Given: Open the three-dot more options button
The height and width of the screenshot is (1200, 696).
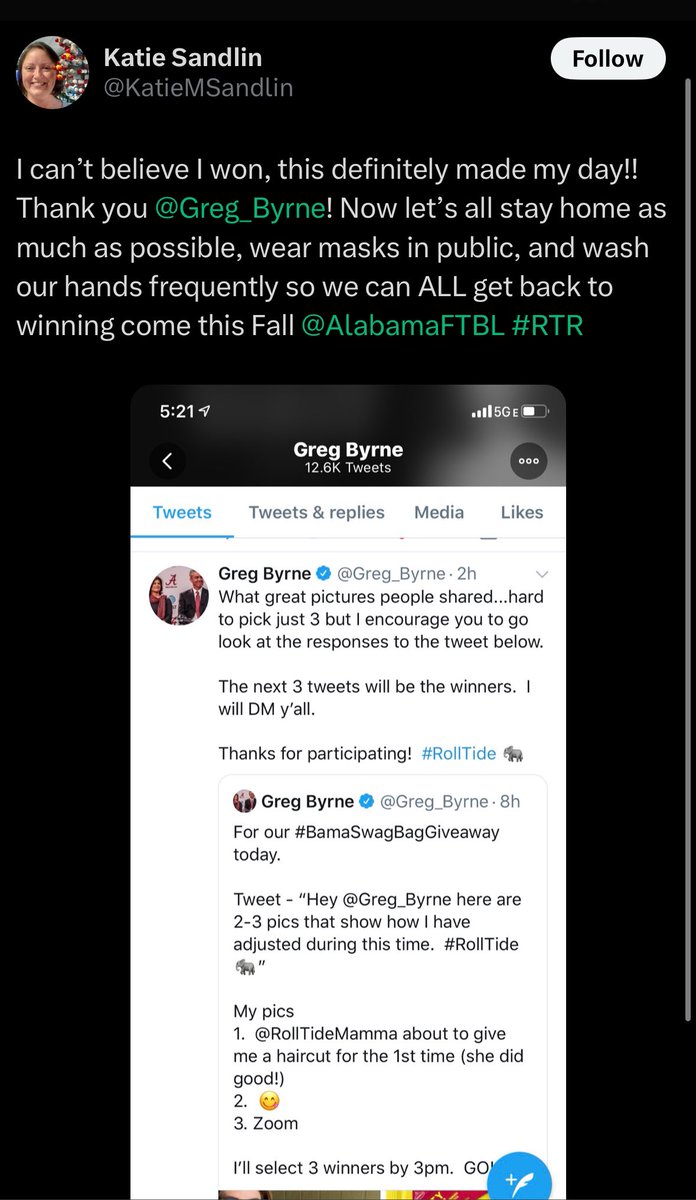Looking at the screenshot, I should coord(528,461).
